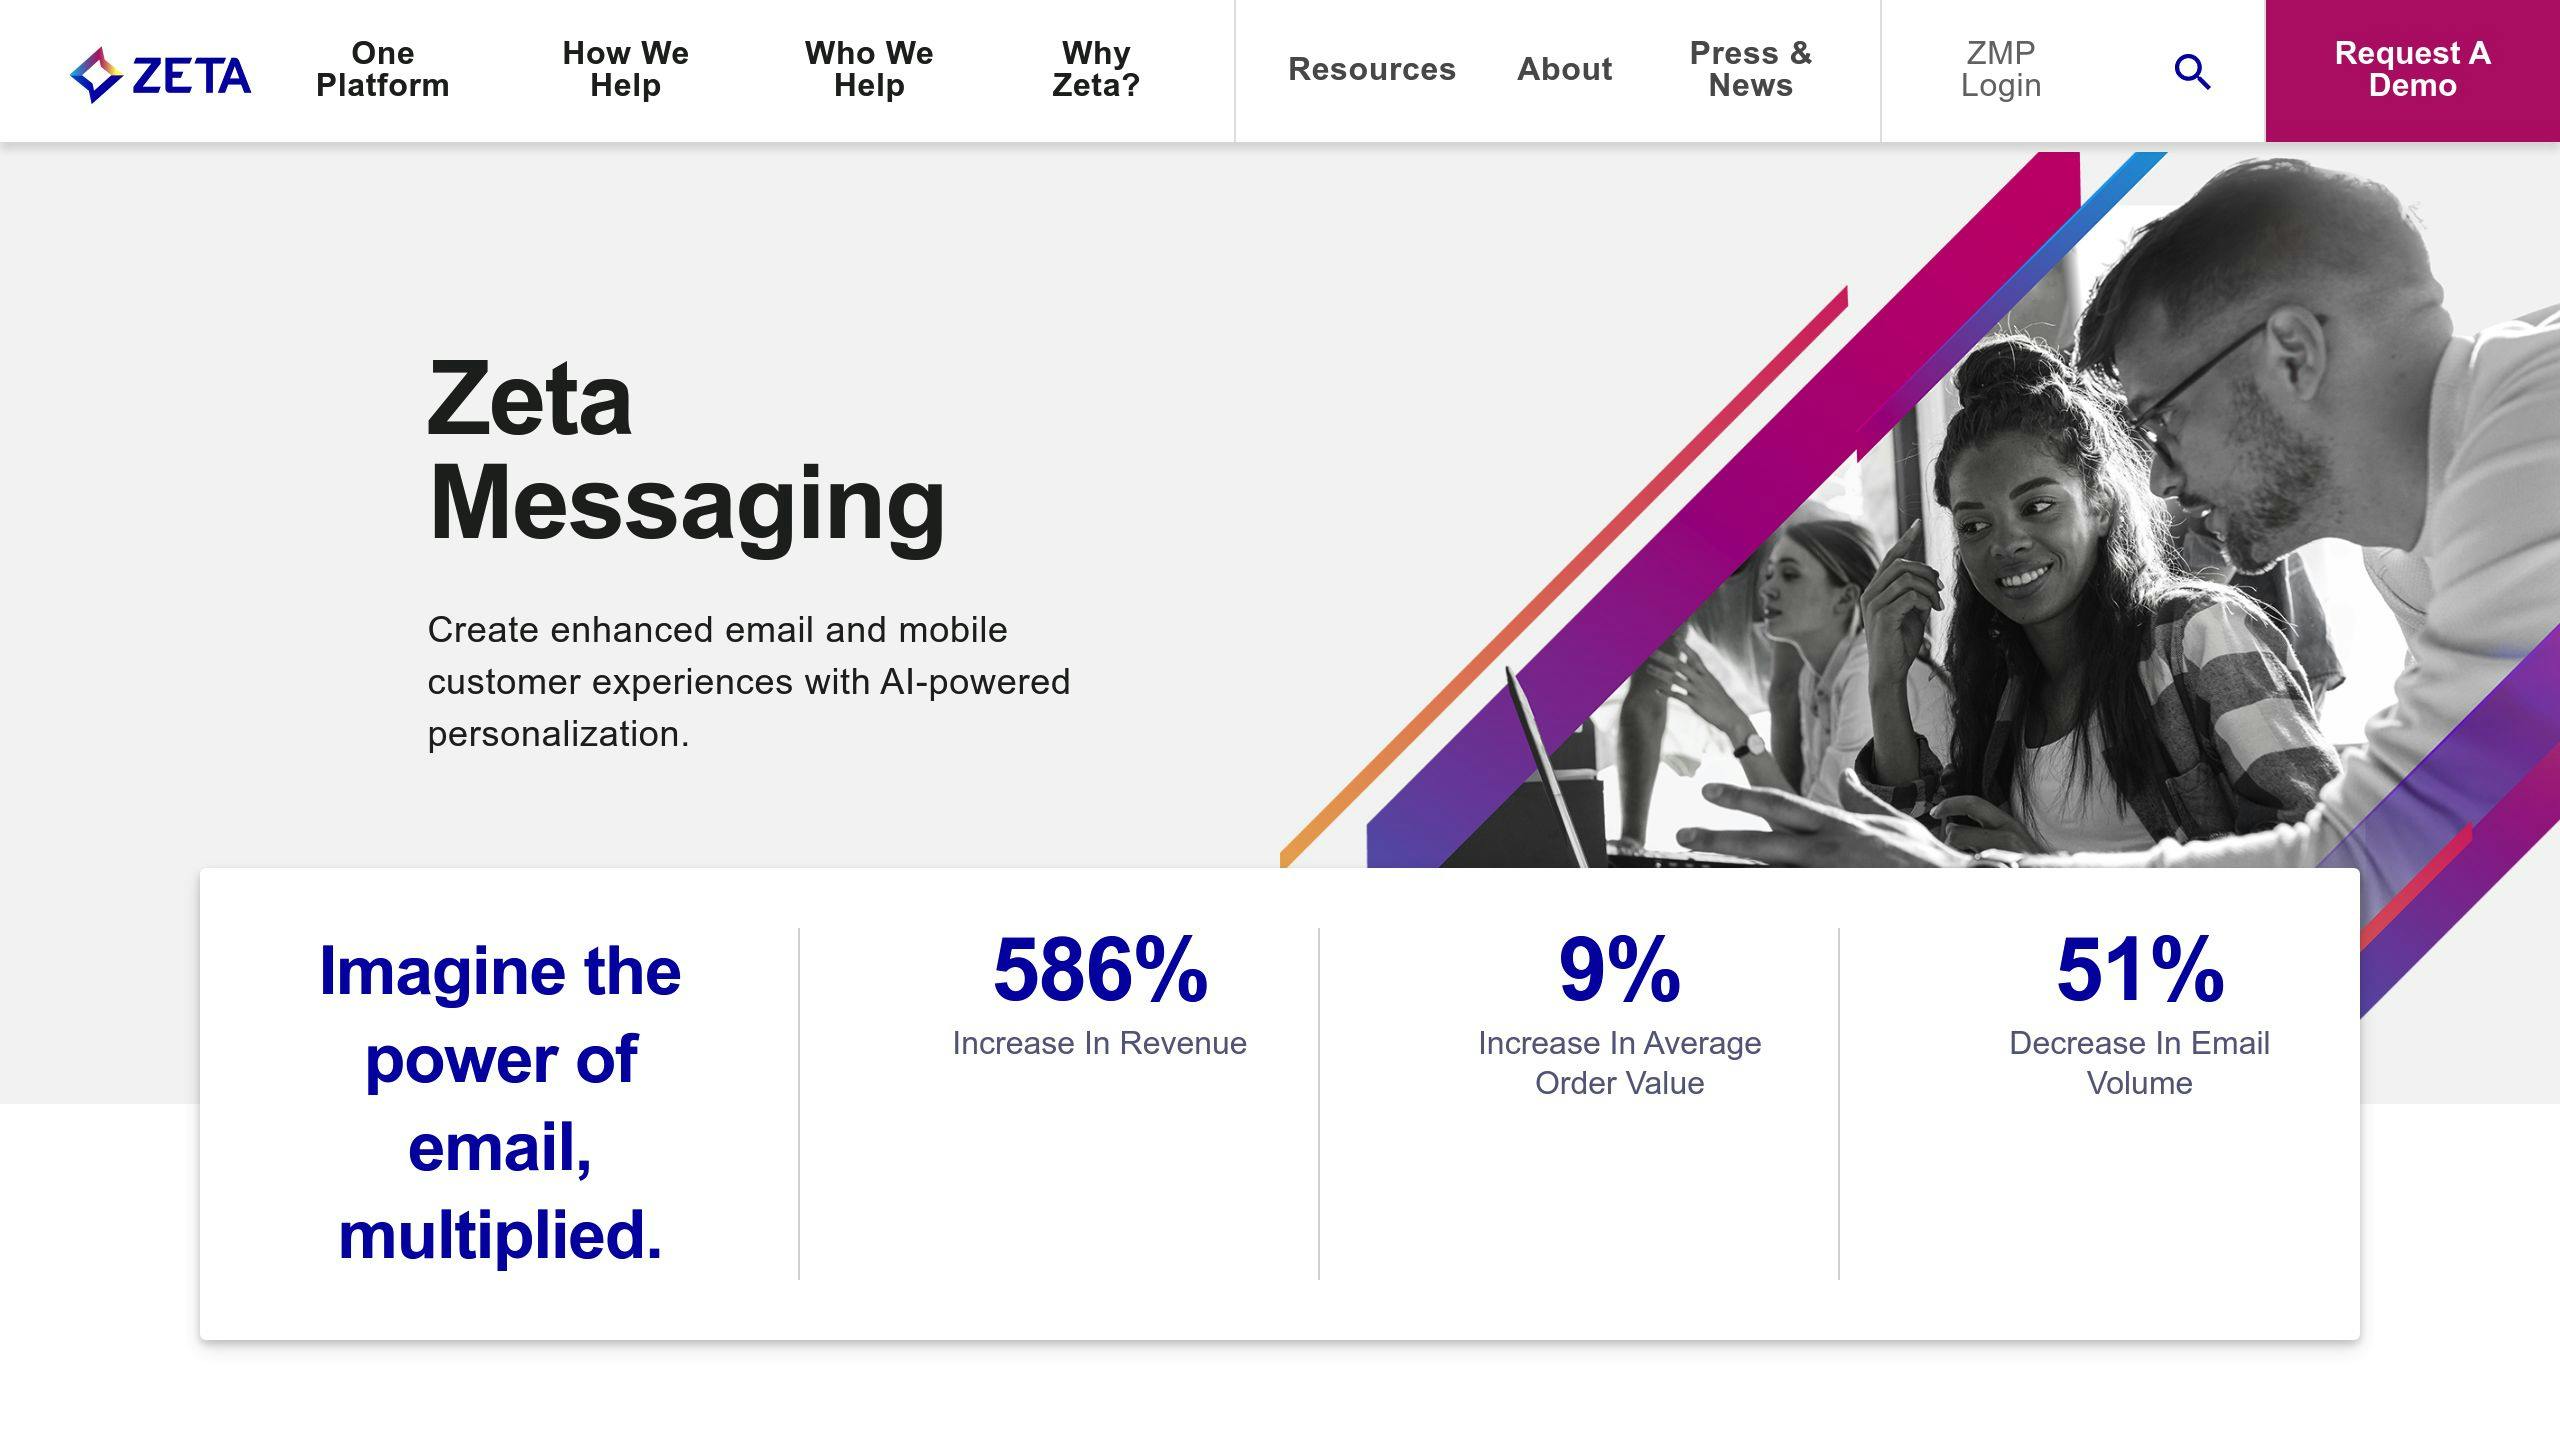Screen dimensions: 2560x1440
Task: Click the 9% statistic figure
Action: [x=1620, y=969]
